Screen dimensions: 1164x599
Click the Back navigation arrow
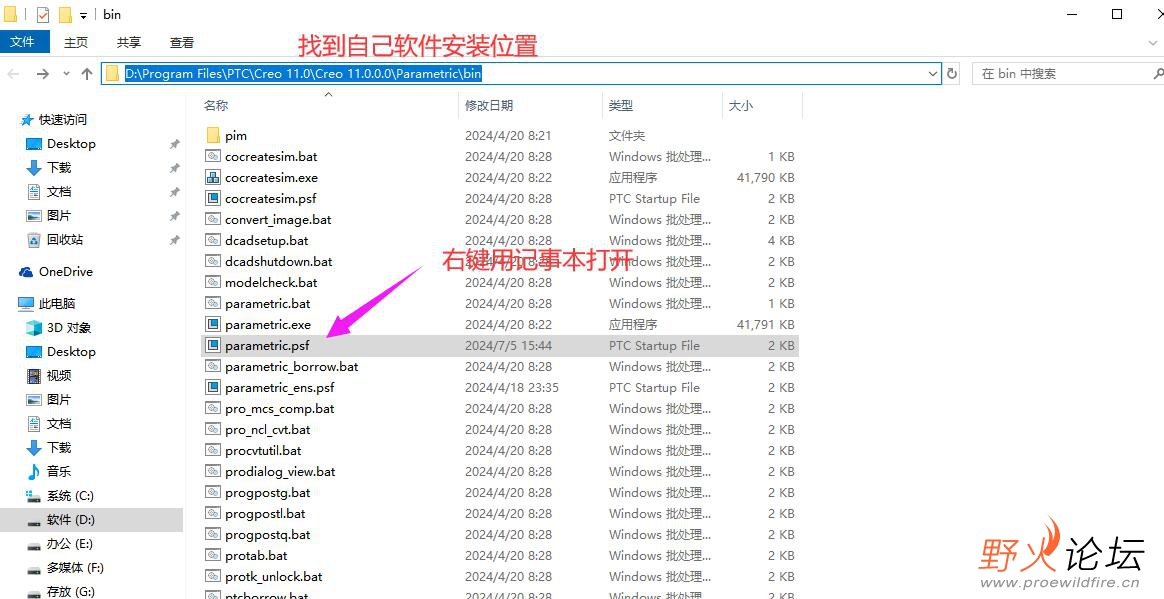pos(13,73)
